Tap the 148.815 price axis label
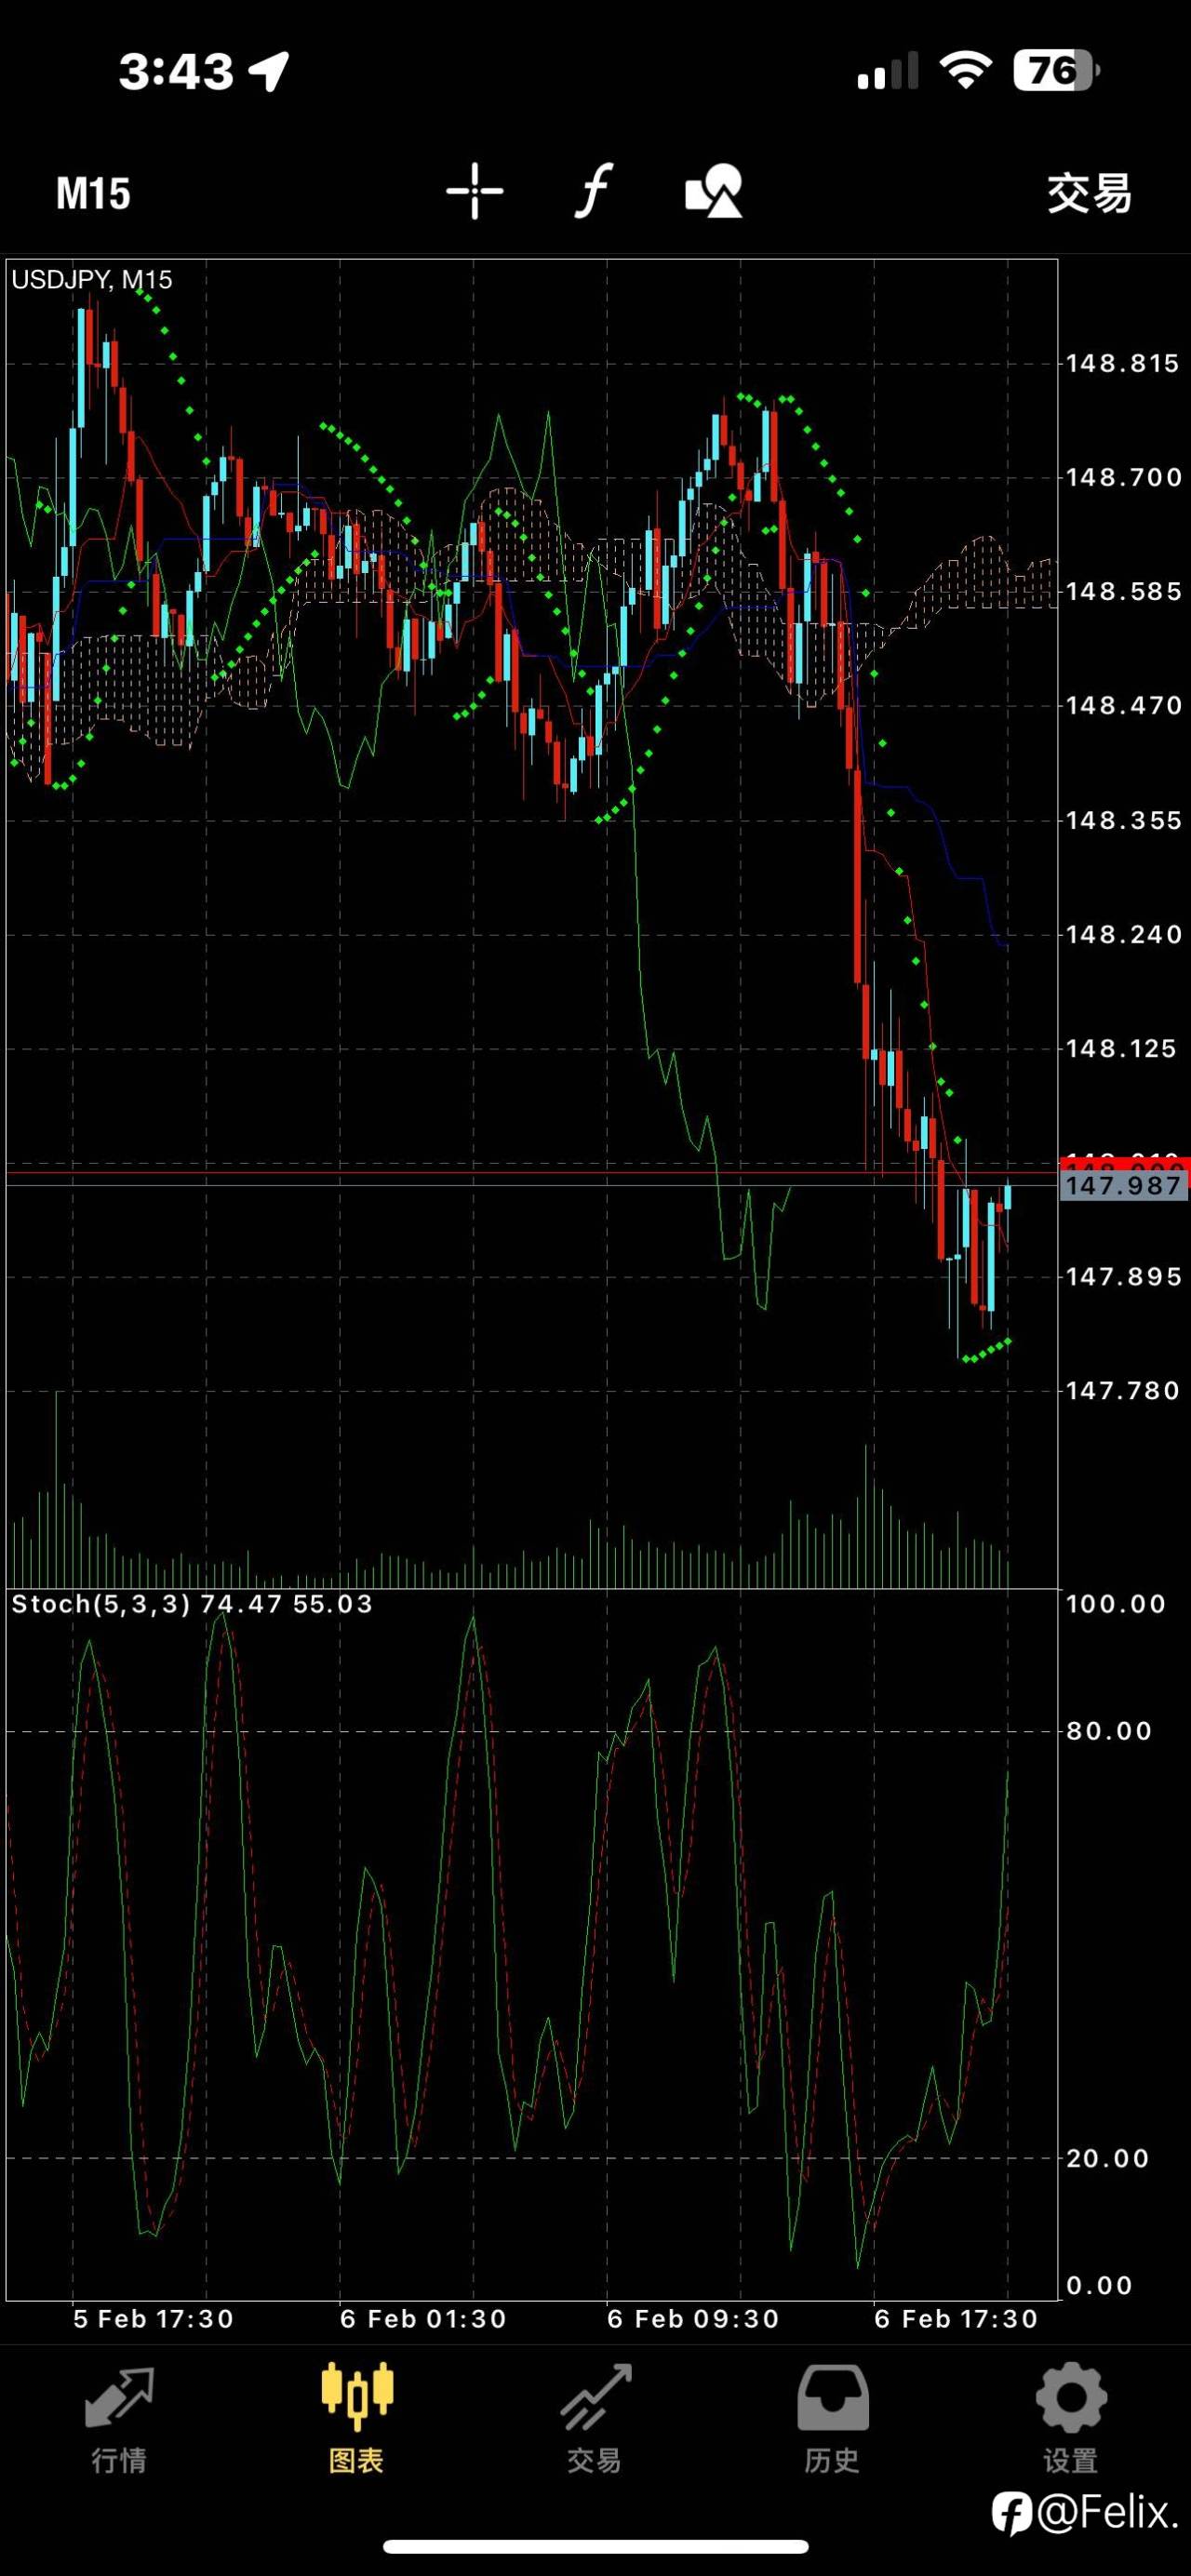 click(x=1123, y=363)
